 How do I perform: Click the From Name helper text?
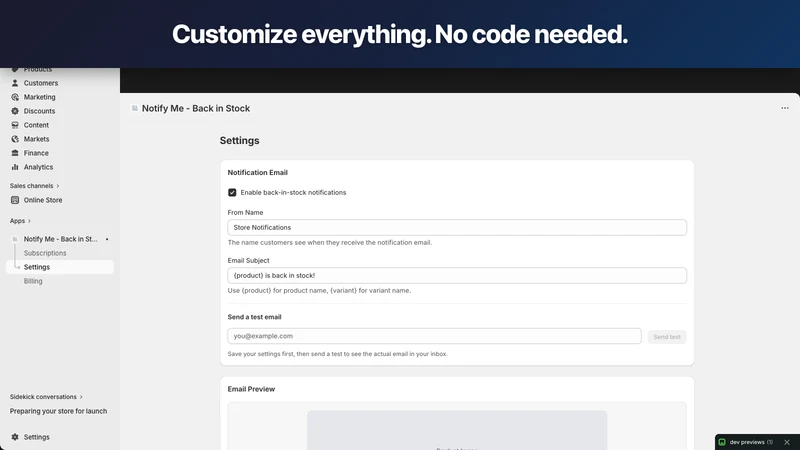coord(330,242)
